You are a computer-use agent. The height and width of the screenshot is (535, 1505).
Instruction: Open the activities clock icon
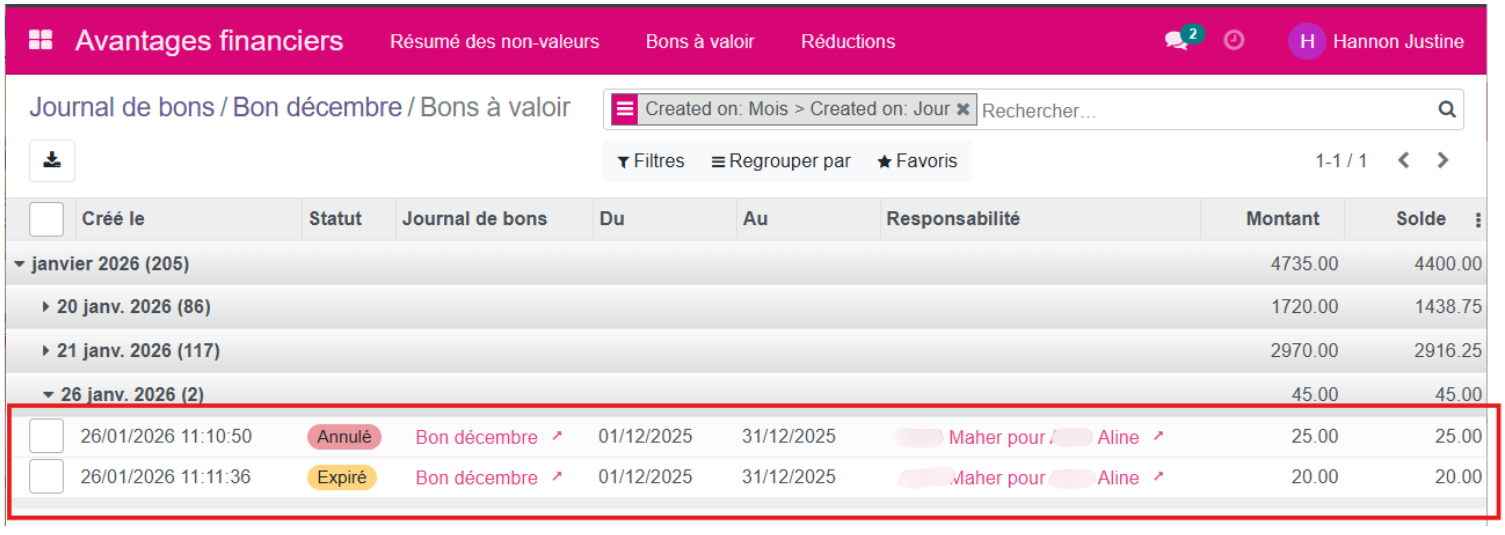point(1234,40)
